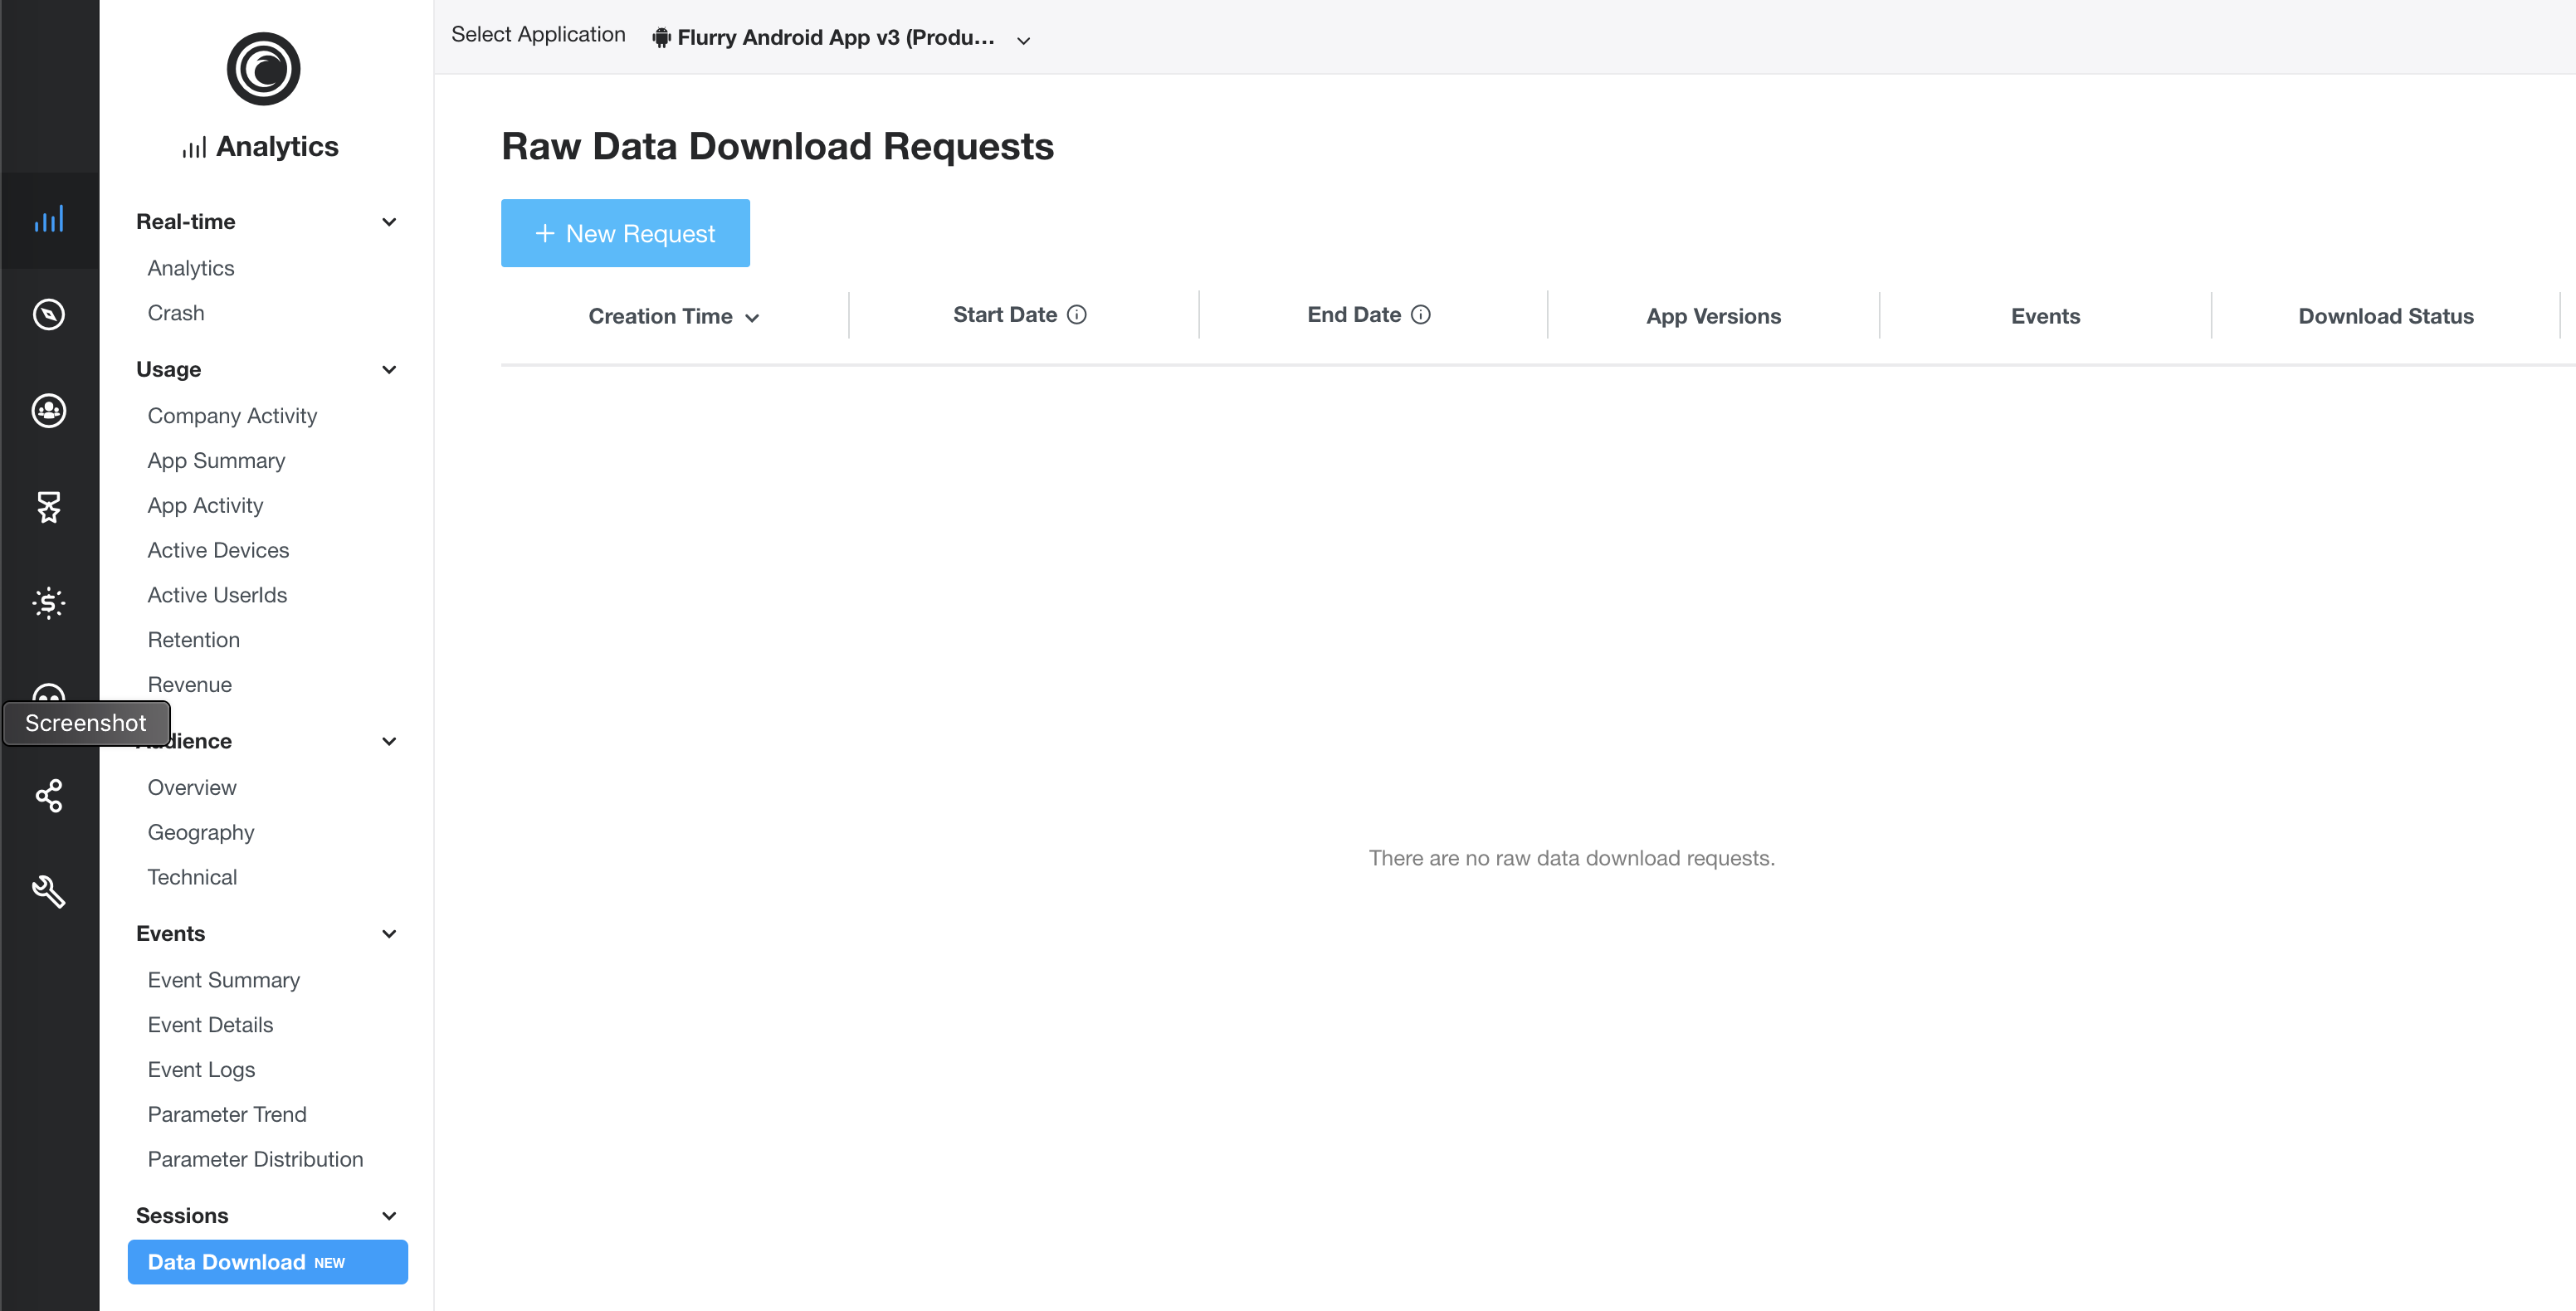The image size is (2576, 1311).
Task: Click the Analytics bar chart icon
Action: 48,217
